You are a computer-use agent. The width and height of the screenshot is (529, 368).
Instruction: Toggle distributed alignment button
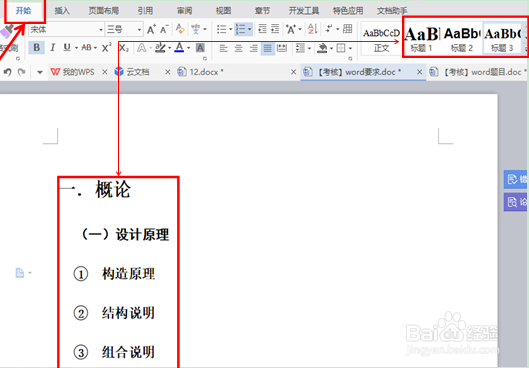(282, 48)
